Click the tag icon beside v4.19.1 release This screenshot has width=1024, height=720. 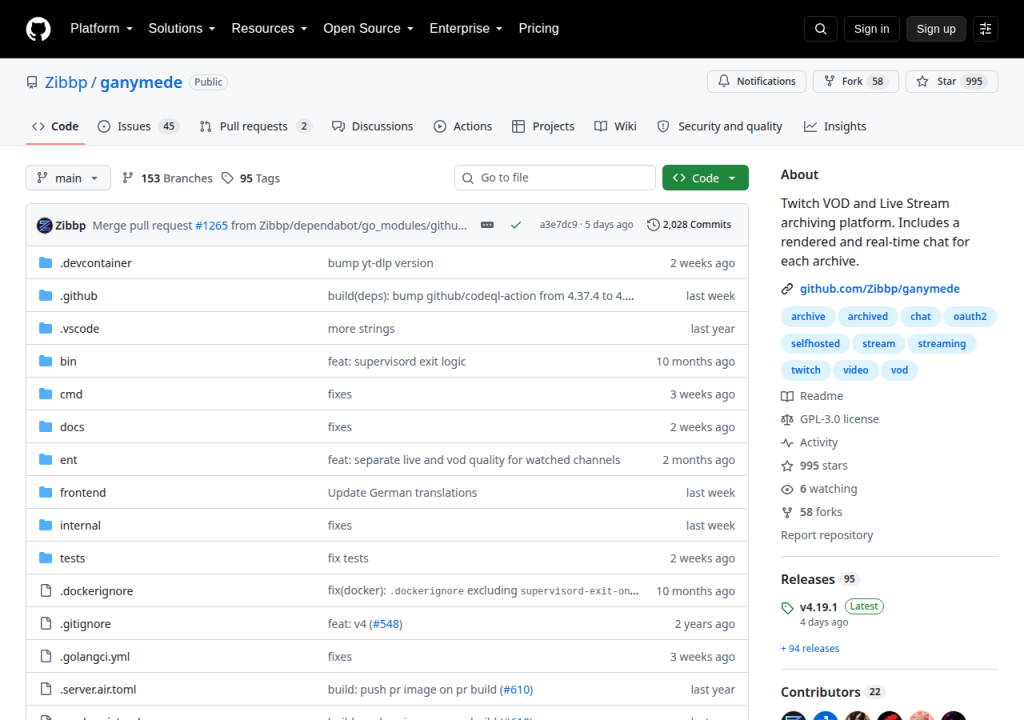pos(787,608)
